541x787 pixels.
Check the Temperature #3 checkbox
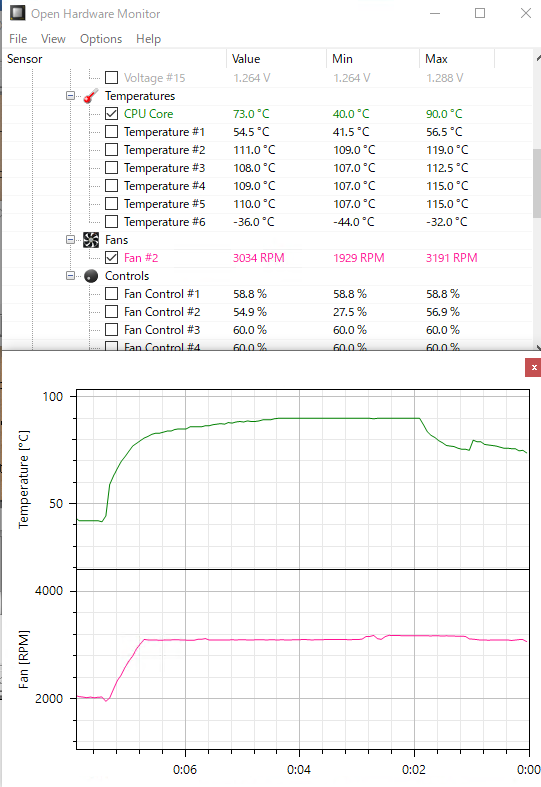111,168
